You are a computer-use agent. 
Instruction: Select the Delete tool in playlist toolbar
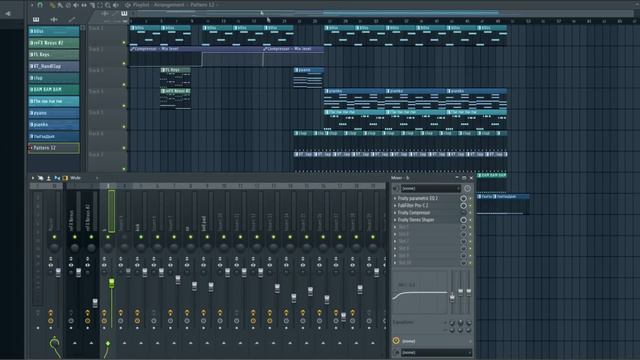pos(68,5)
